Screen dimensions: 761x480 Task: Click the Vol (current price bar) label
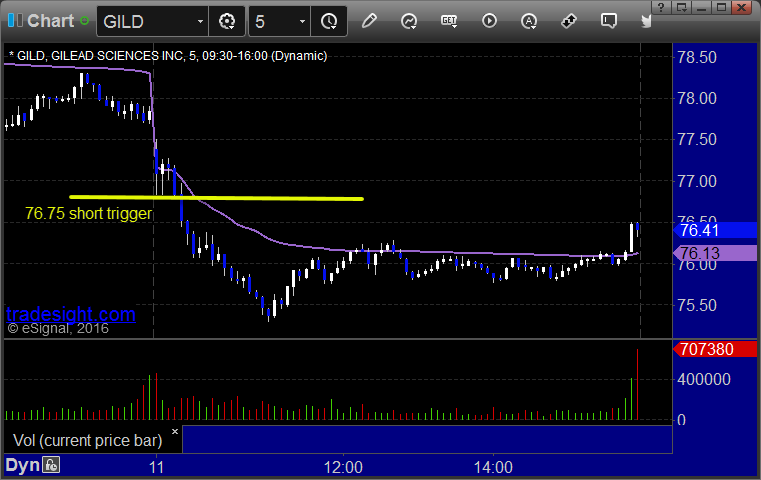[x=87, y=440]
